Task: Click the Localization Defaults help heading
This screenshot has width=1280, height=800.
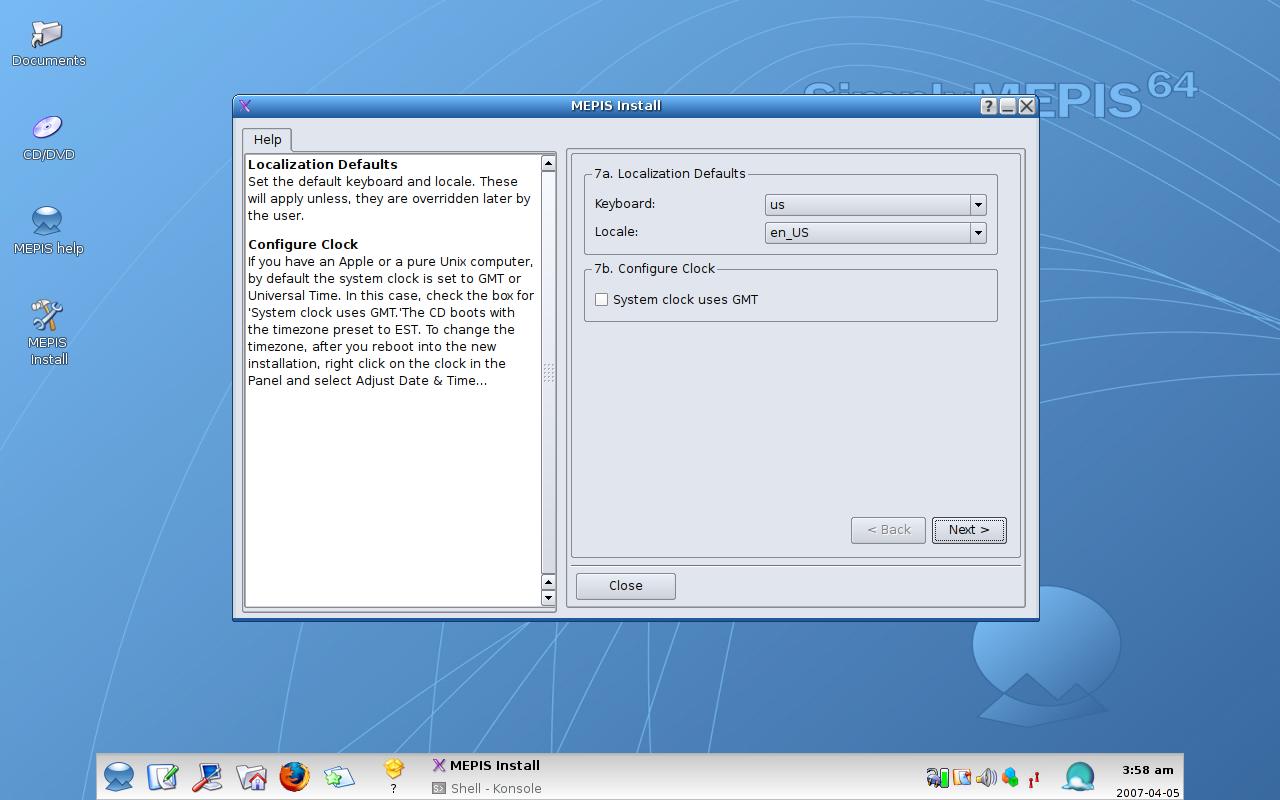Action: pyautogui.click(x=323, y=164)
